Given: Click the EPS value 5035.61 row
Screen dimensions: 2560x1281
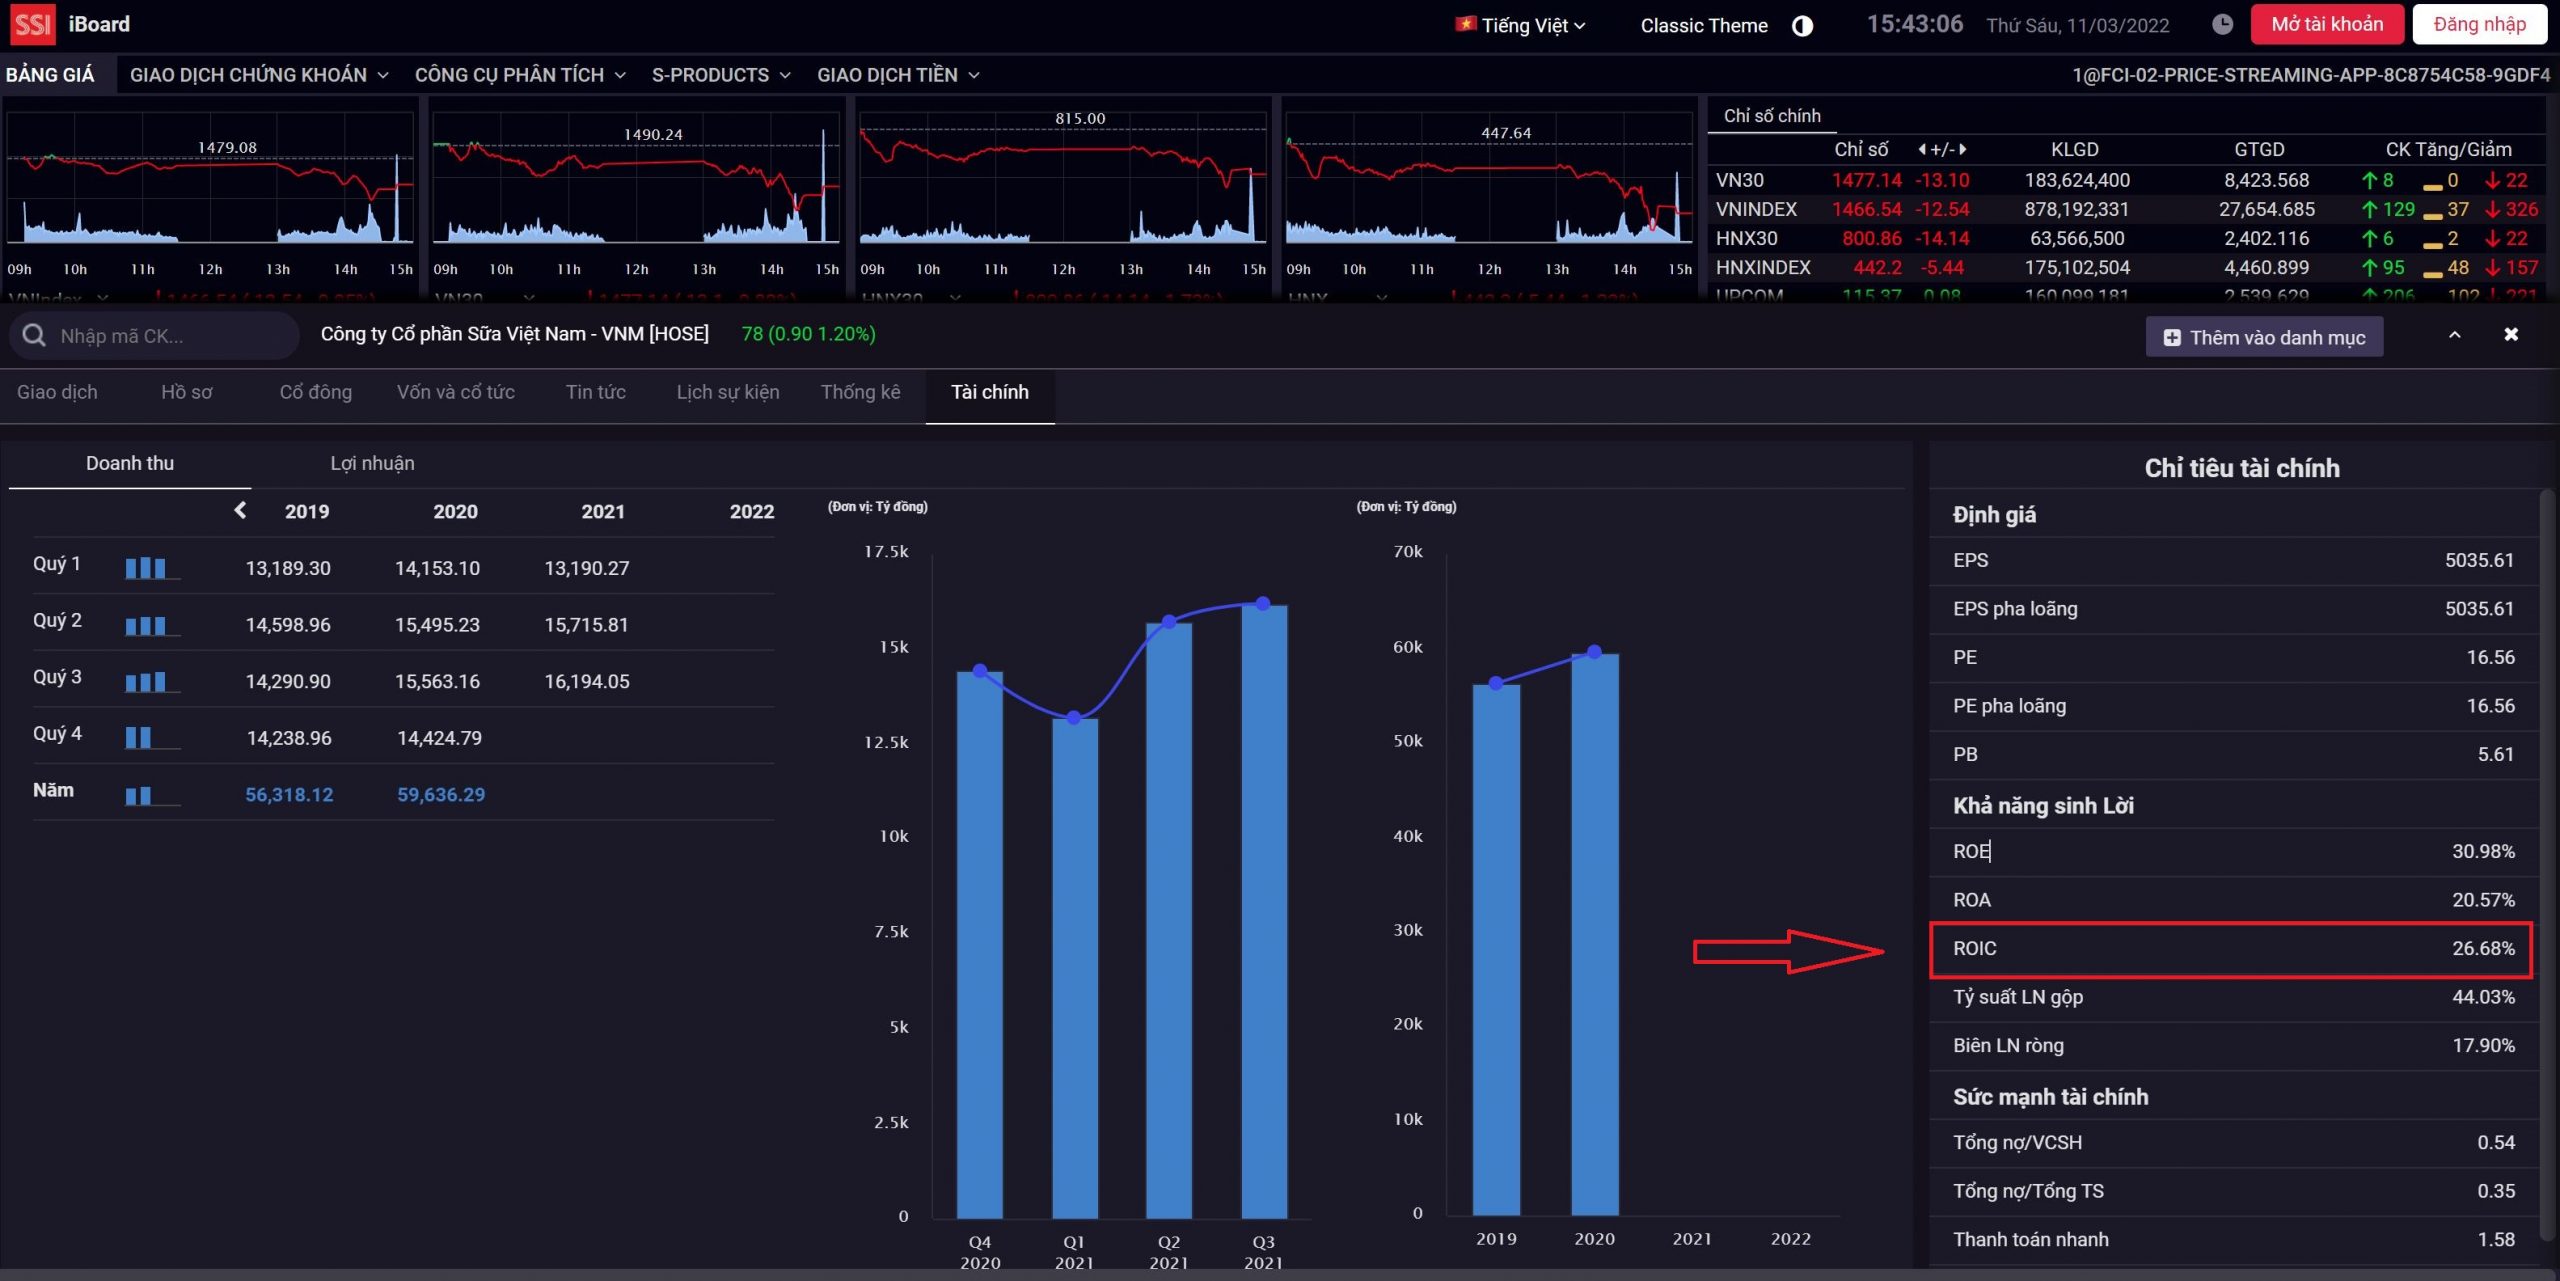Looking at the screenshot, I should click(x=2232, y=561).
